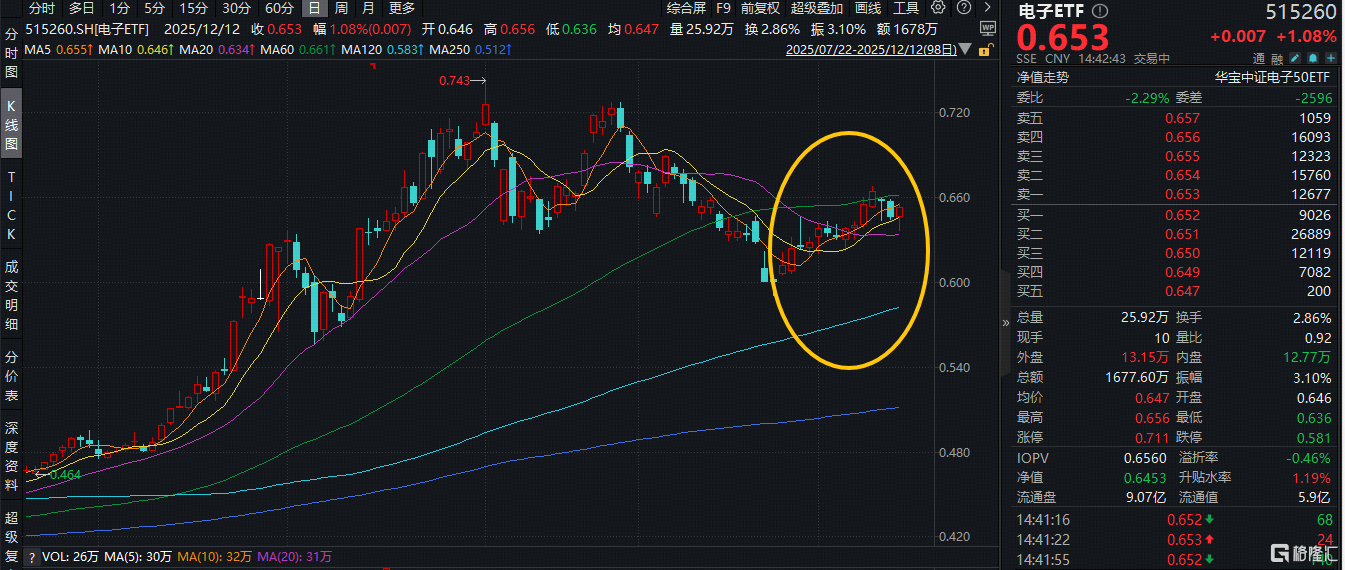Click 买一 price 0.652 row
This screenshot has height=570, width=1345.
click(1175, 214)
